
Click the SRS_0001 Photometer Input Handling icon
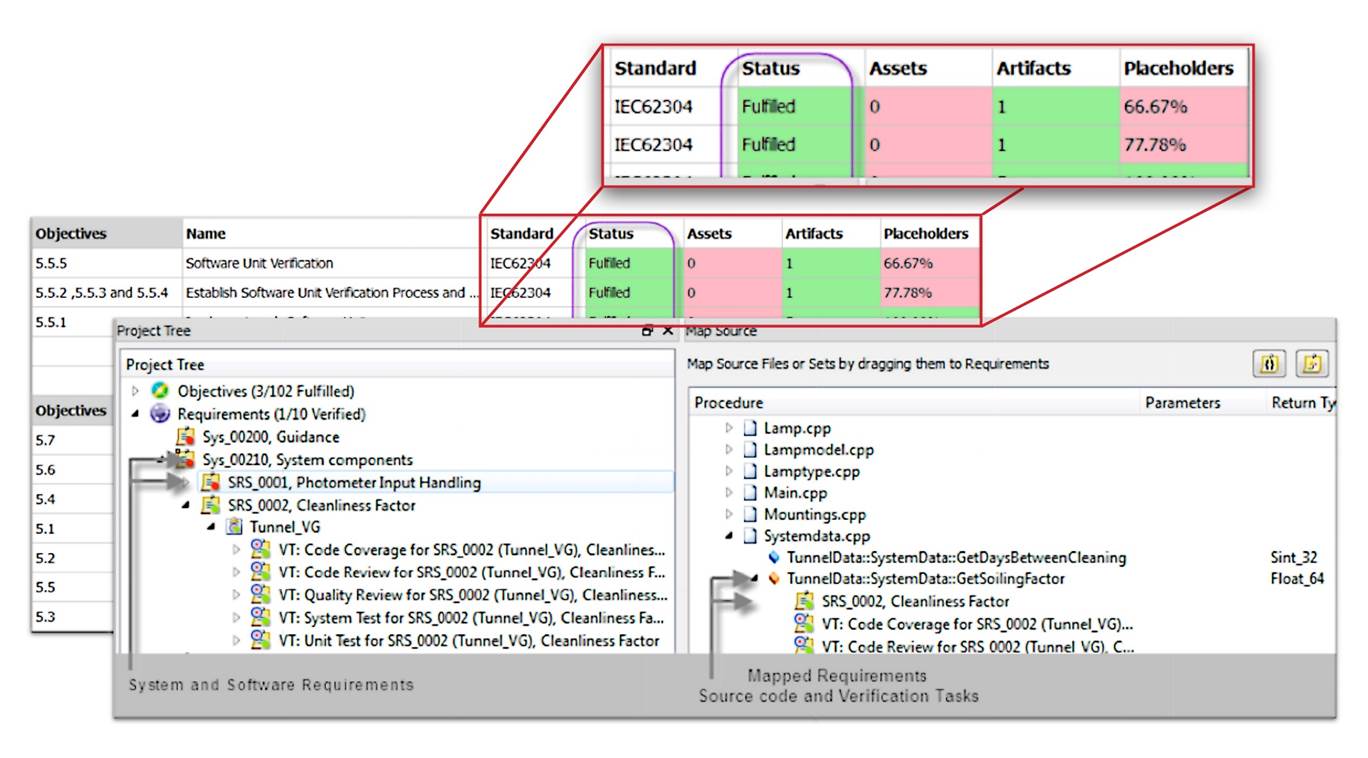210,483
